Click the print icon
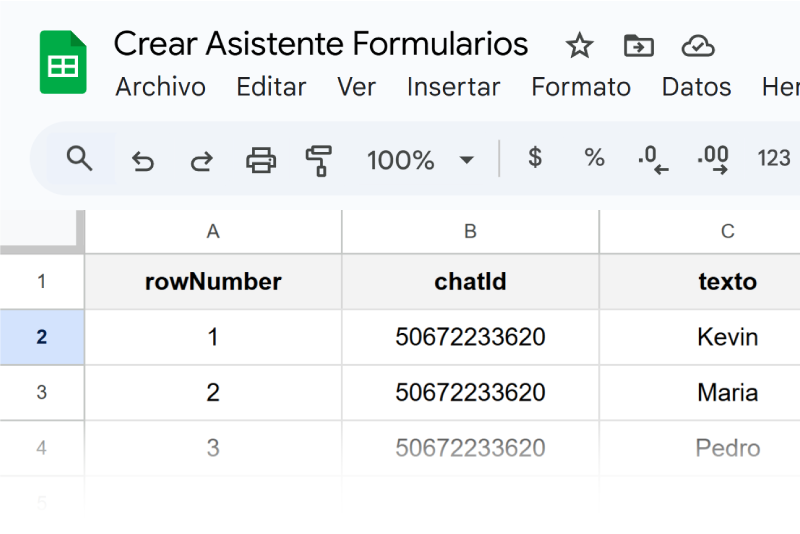800x534 pixels. coord(261,160)
